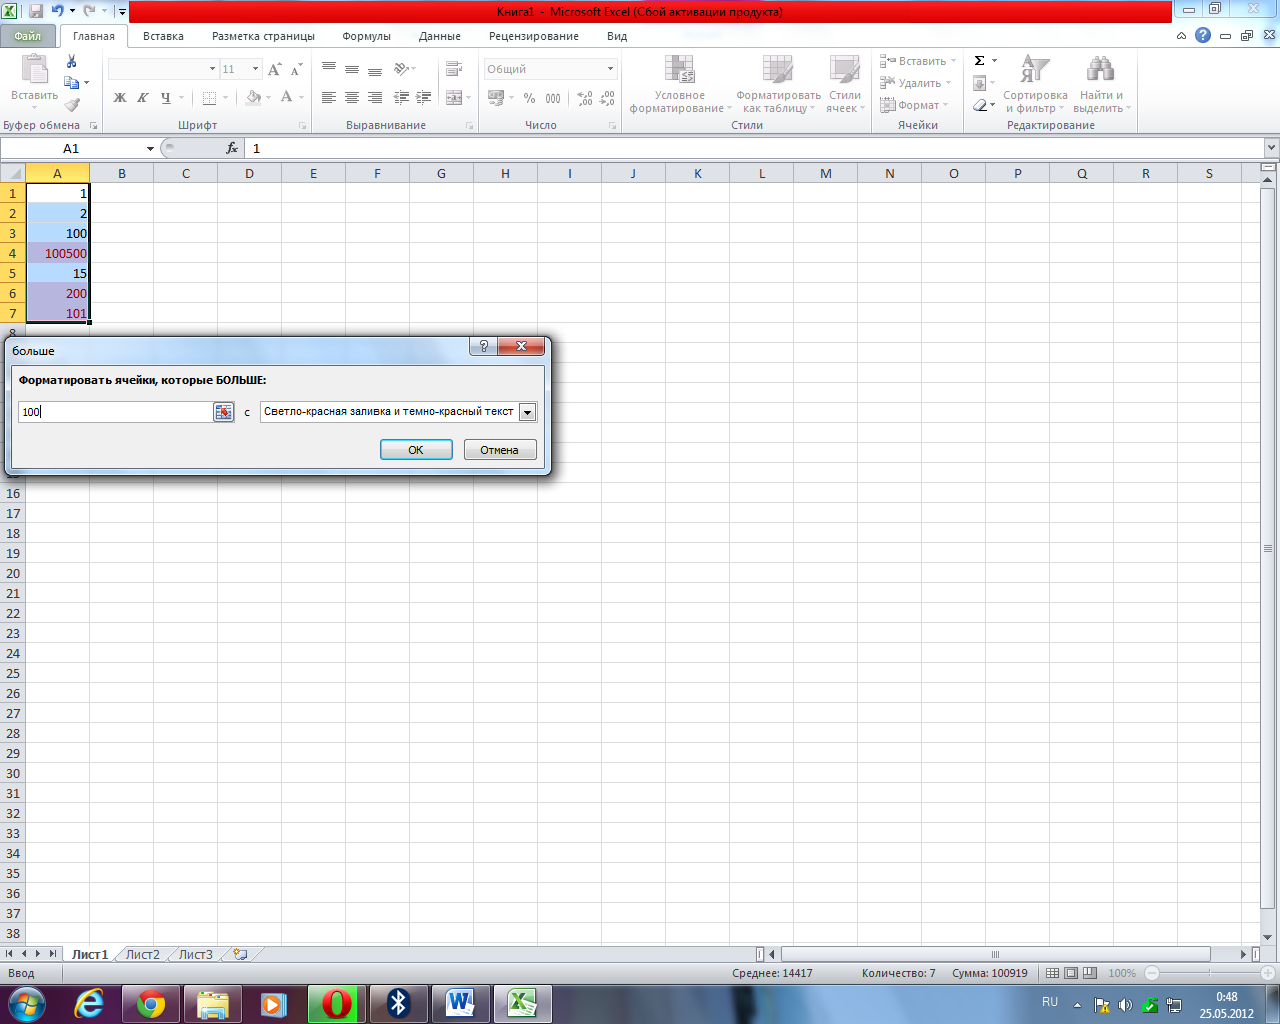Switch to sheet Лист2
1280x1024 pixels.
[142, 954]
